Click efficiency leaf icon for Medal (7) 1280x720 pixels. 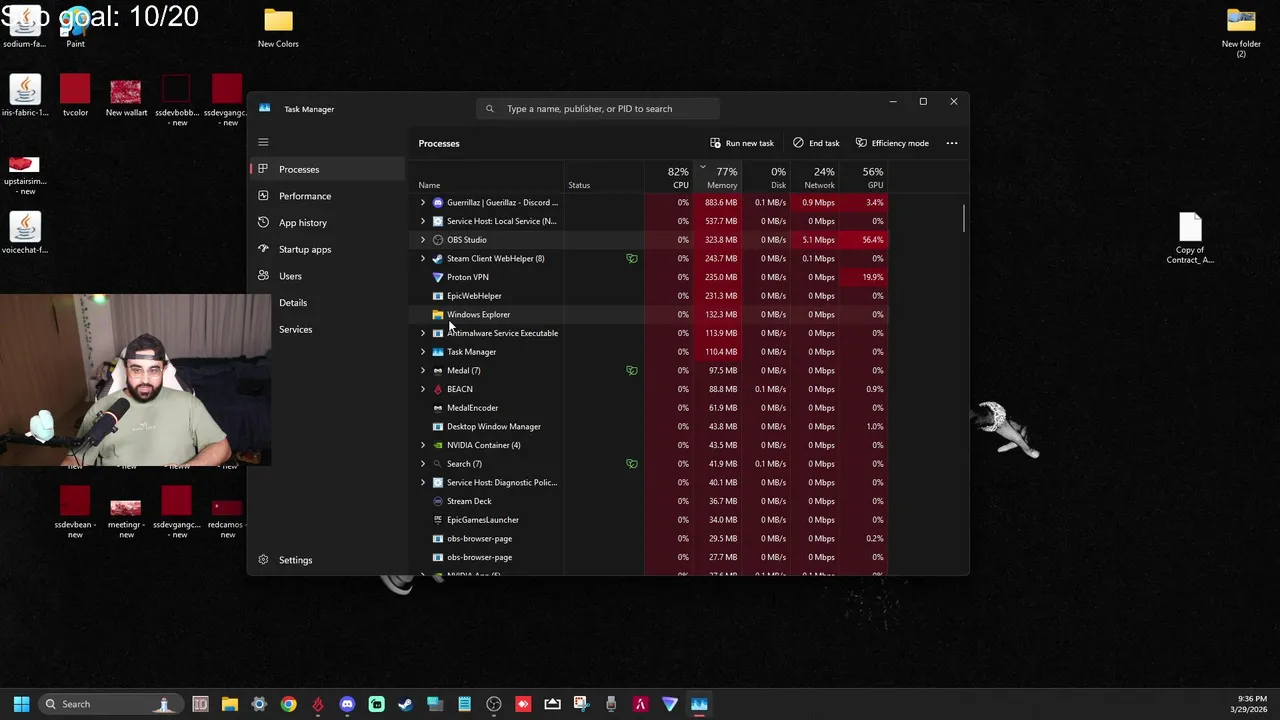pos(632,370)
